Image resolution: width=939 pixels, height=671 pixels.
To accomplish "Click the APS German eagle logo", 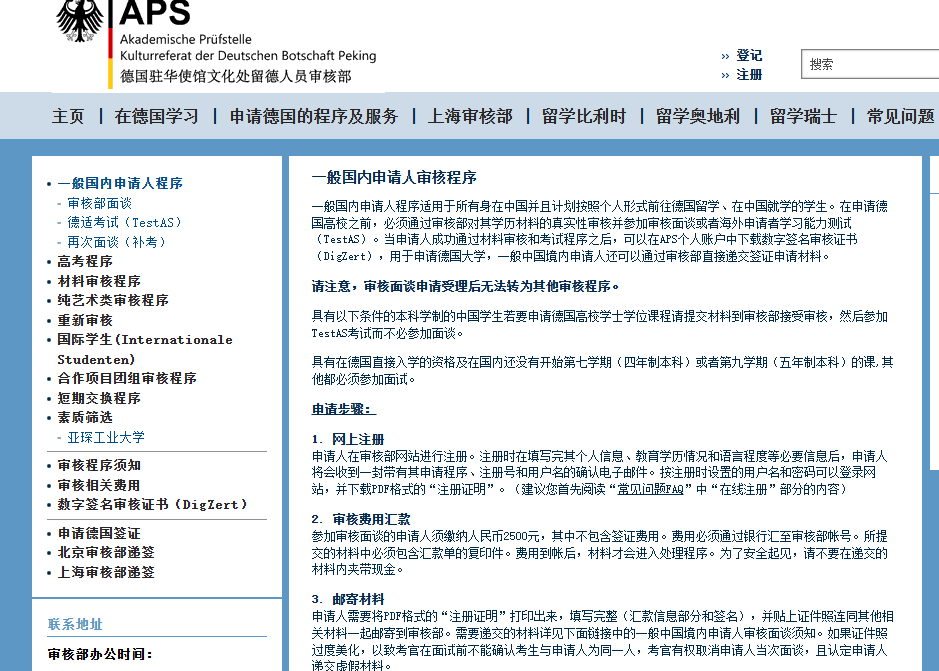I will point(80,18).
